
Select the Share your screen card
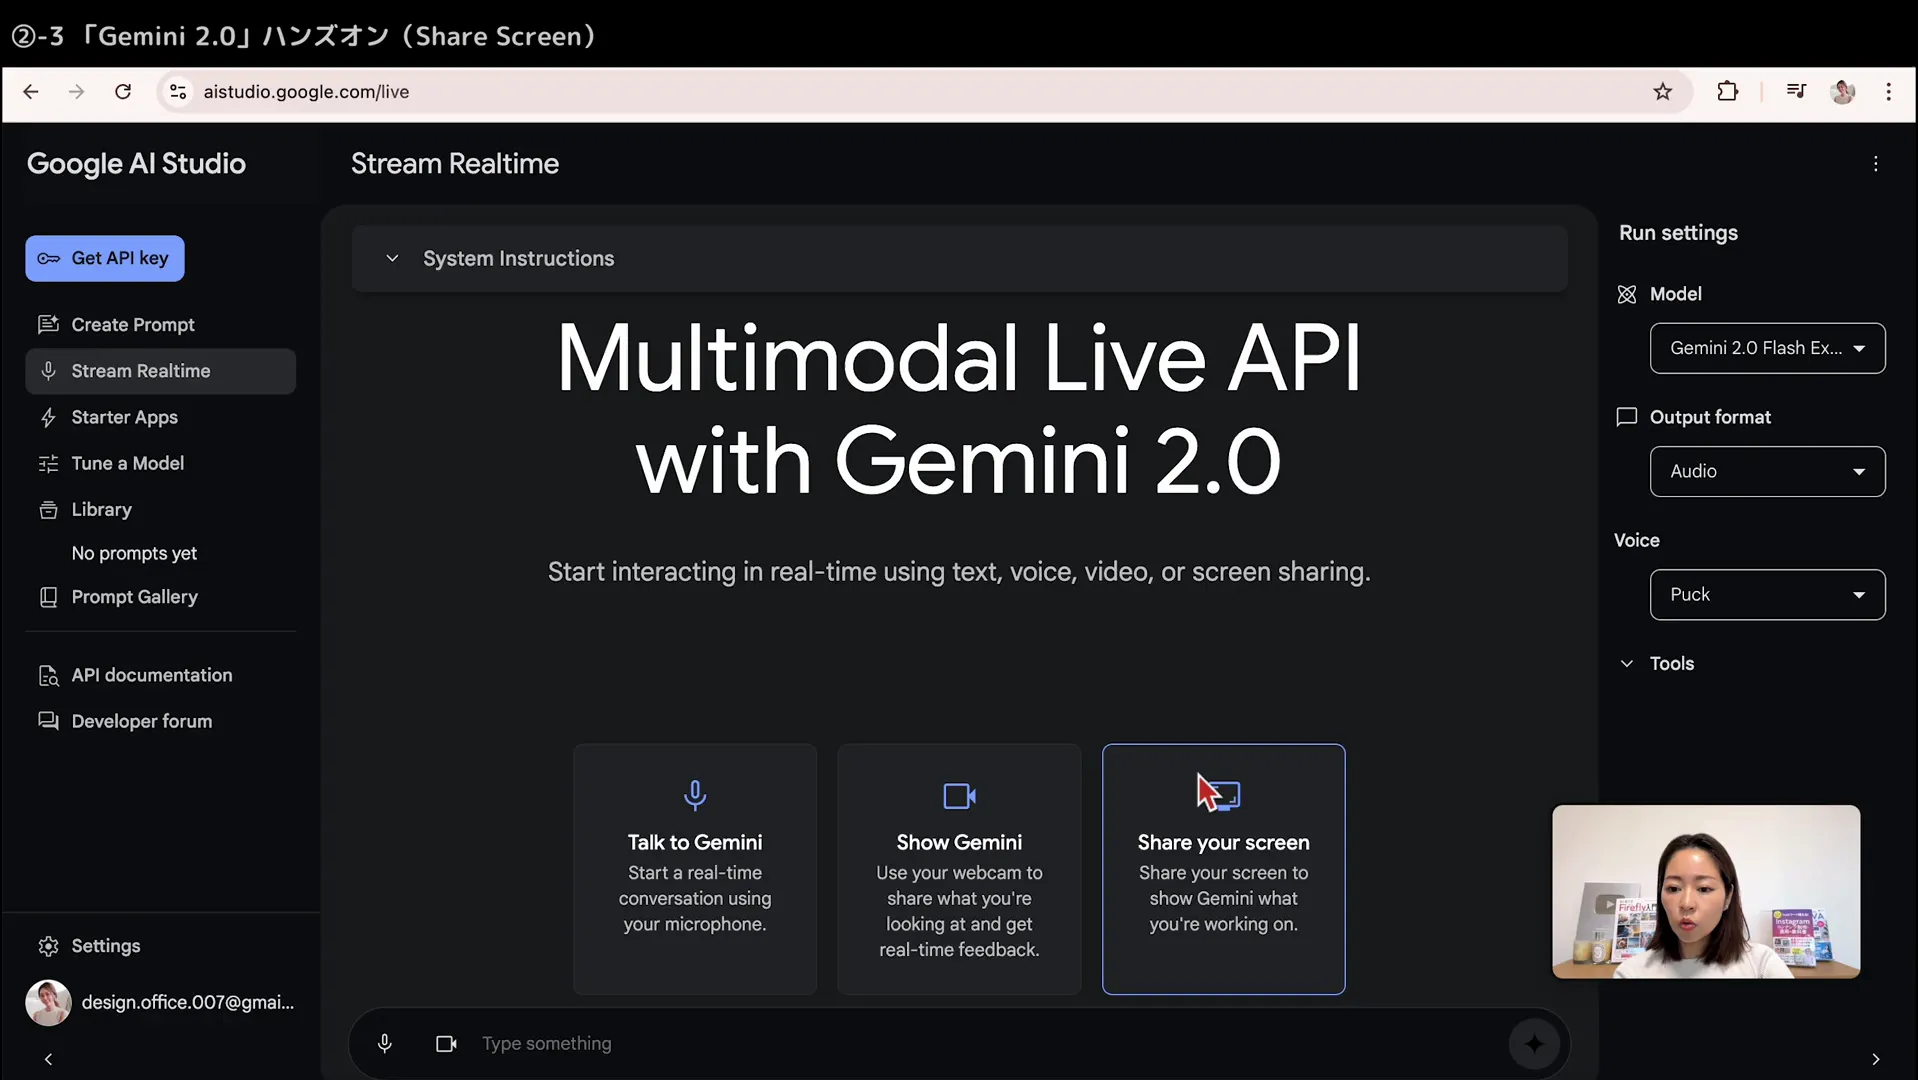point(1223,869)
